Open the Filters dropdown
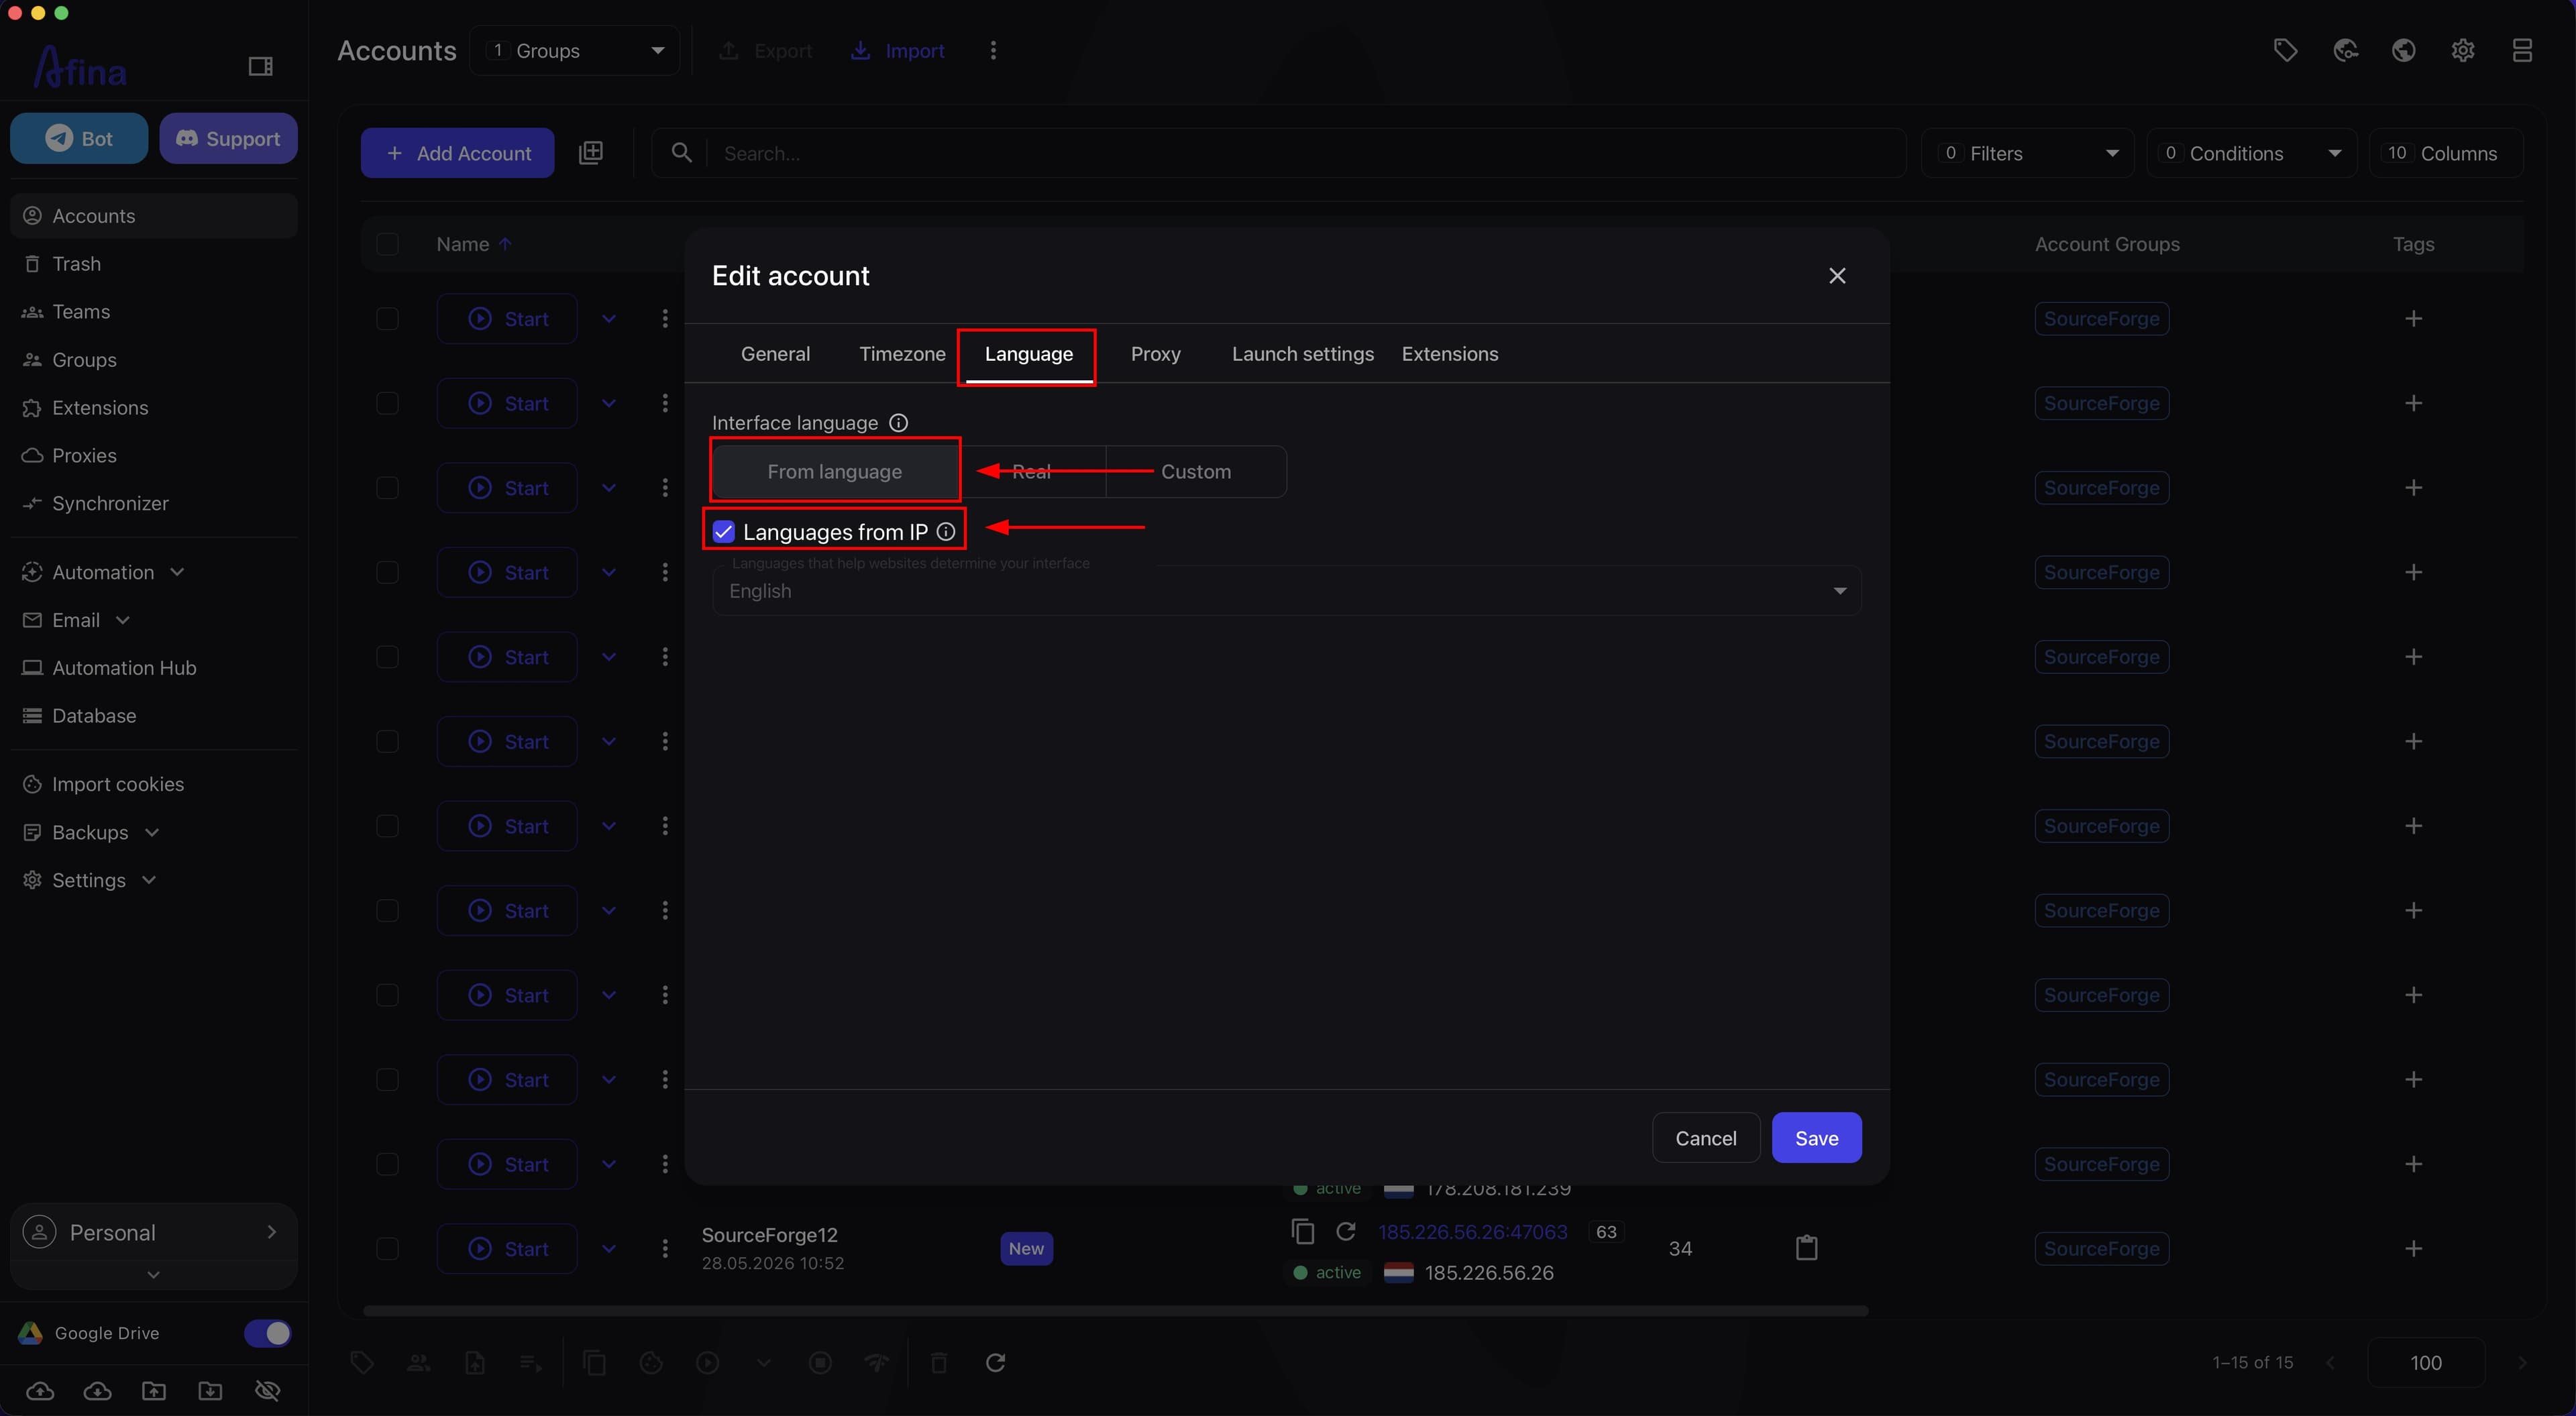The width and height of the screenshot is (2576, 1416). point(2027,153)
